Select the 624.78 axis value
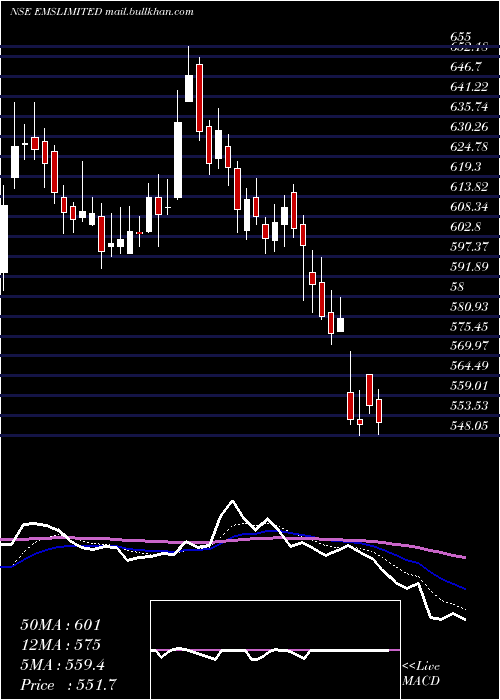This screenshot has height=700, width=500. tap(469, 146)
